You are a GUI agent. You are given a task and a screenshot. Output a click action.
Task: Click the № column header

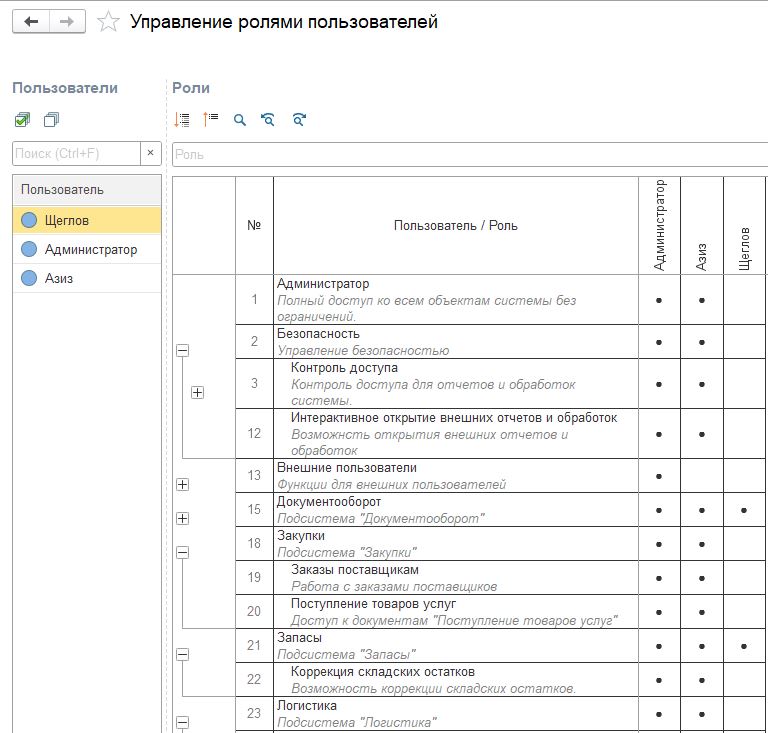point(254,225)
